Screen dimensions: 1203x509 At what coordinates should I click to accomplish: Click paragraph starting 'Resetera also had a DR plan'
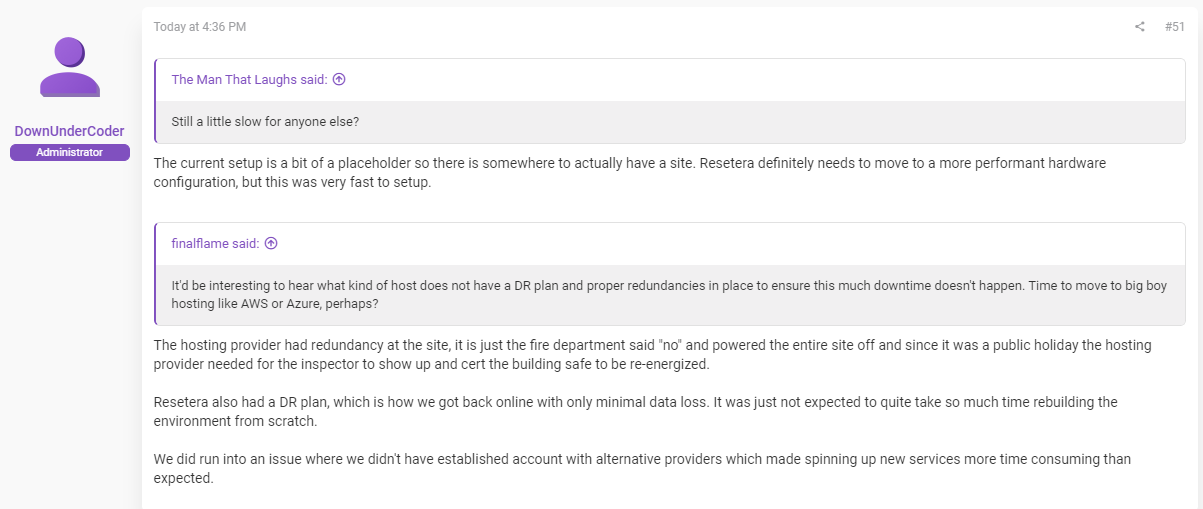click(x=635, y=411)
